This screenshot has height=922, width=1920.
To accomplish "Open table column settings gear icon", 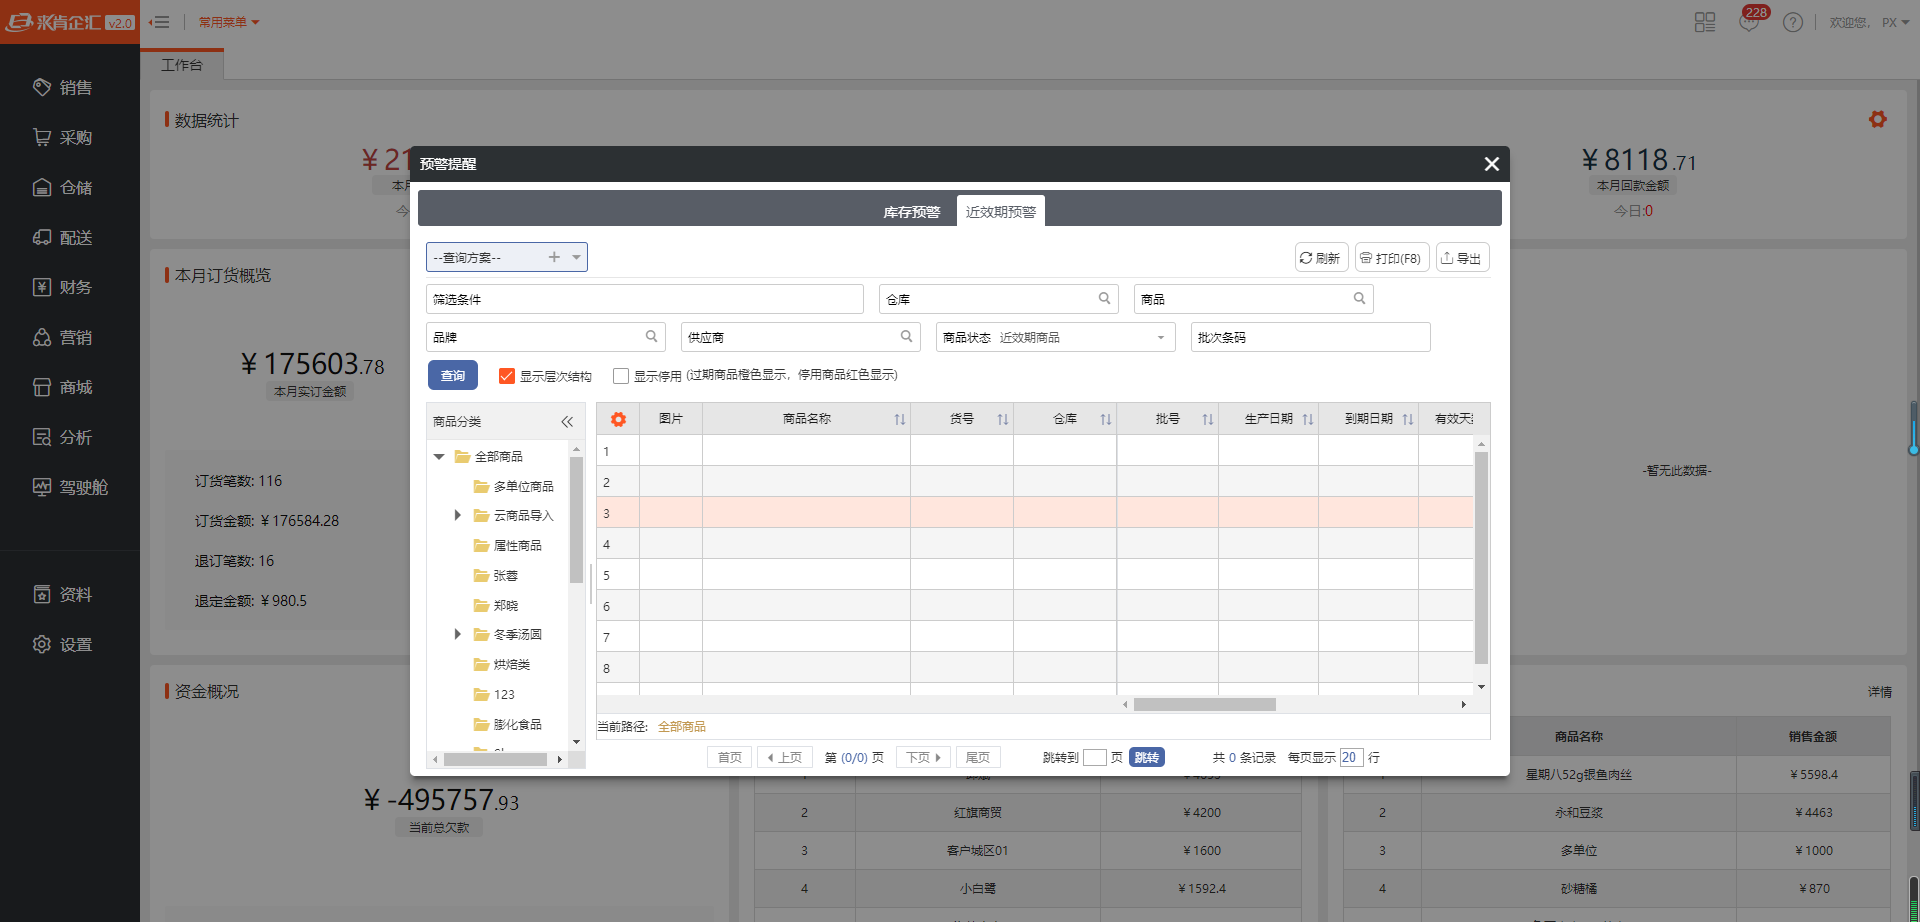I will pos(618,419).
